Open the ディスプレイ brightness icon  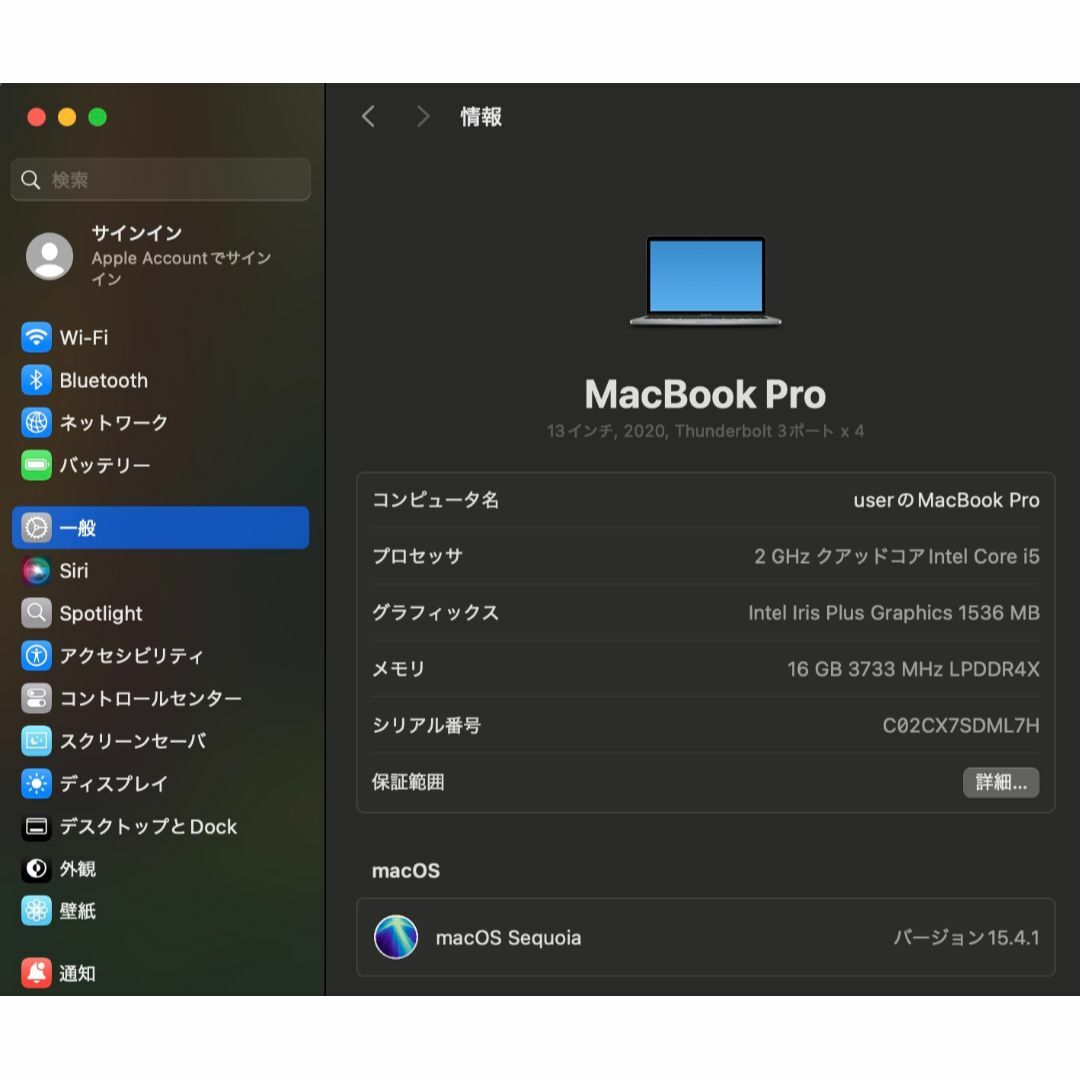click(36, 784)
